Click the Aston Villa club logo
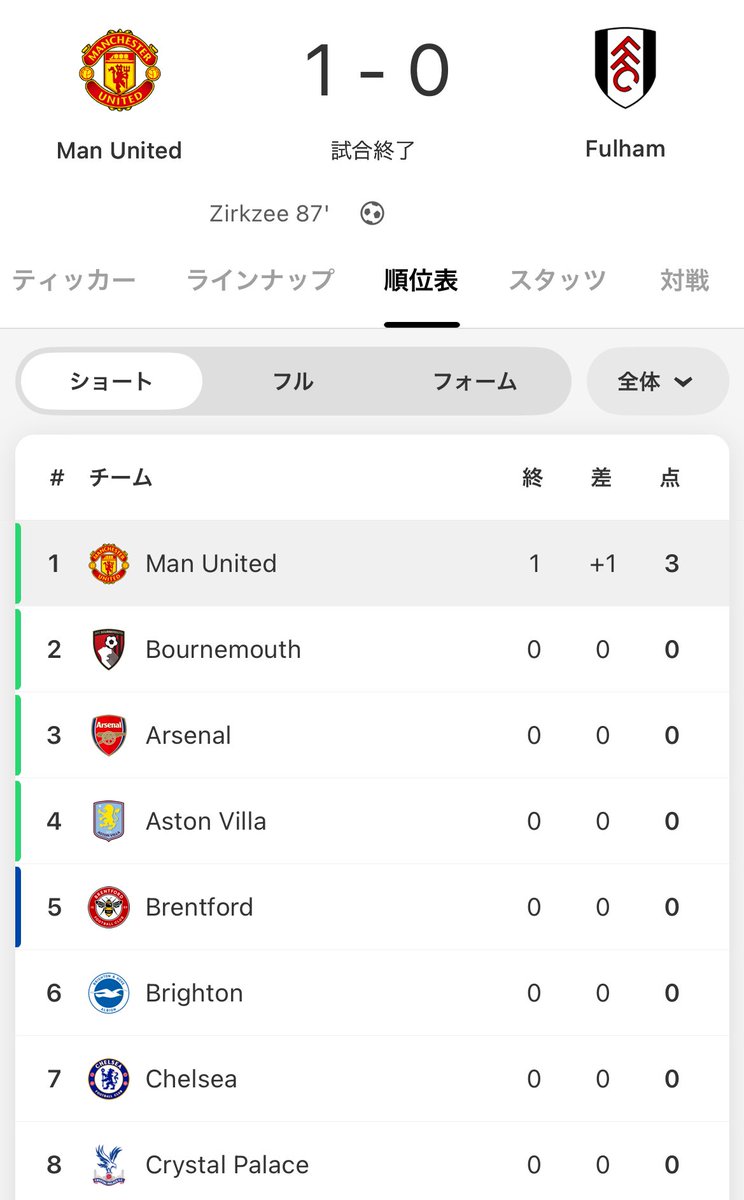 (x=108, y=821)
